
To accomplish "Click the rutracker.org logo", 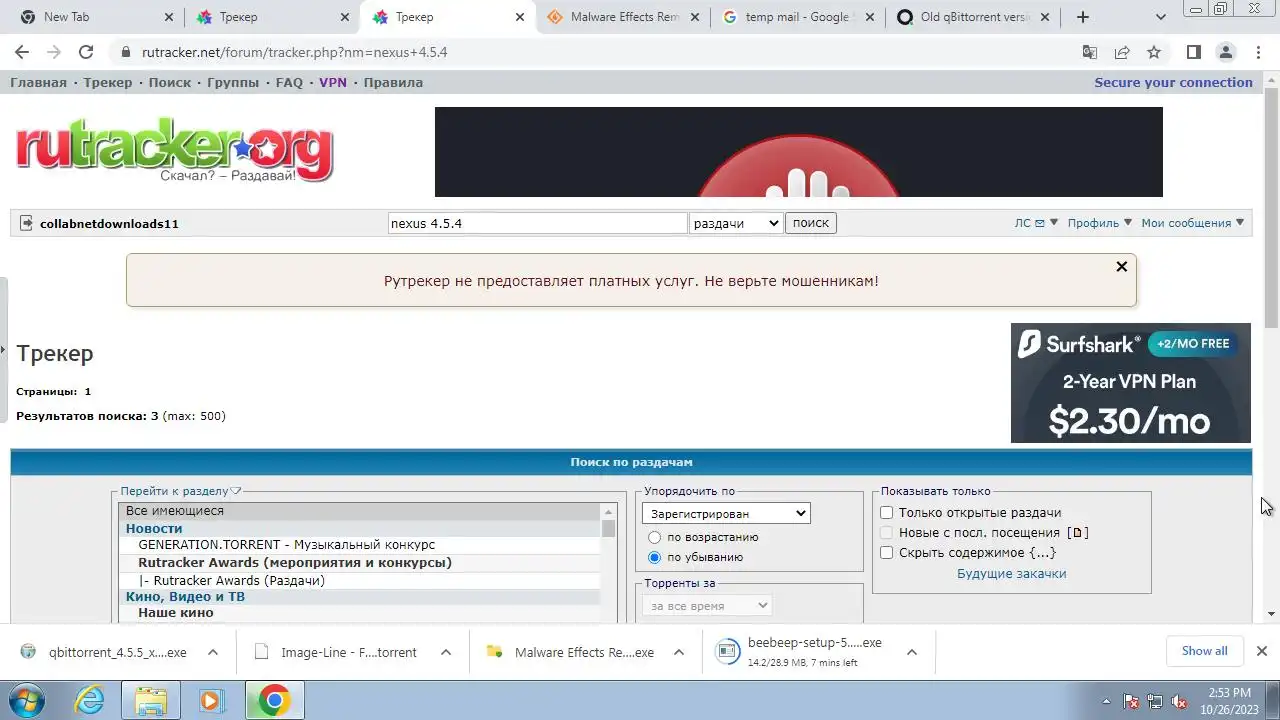I will point(174,152).
